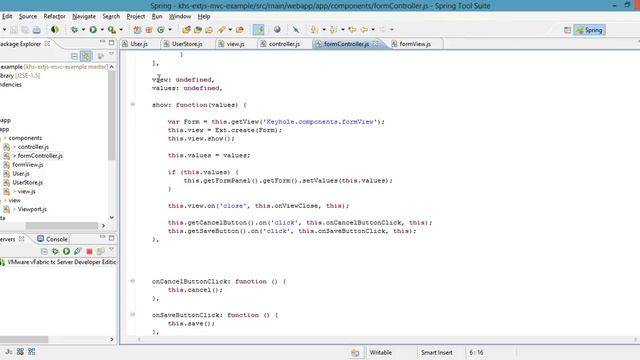Collapse the onCancelButtonClick fold marker
Image resolution: width=640 pixels, height=360 pixels.
tap(132, 281)
